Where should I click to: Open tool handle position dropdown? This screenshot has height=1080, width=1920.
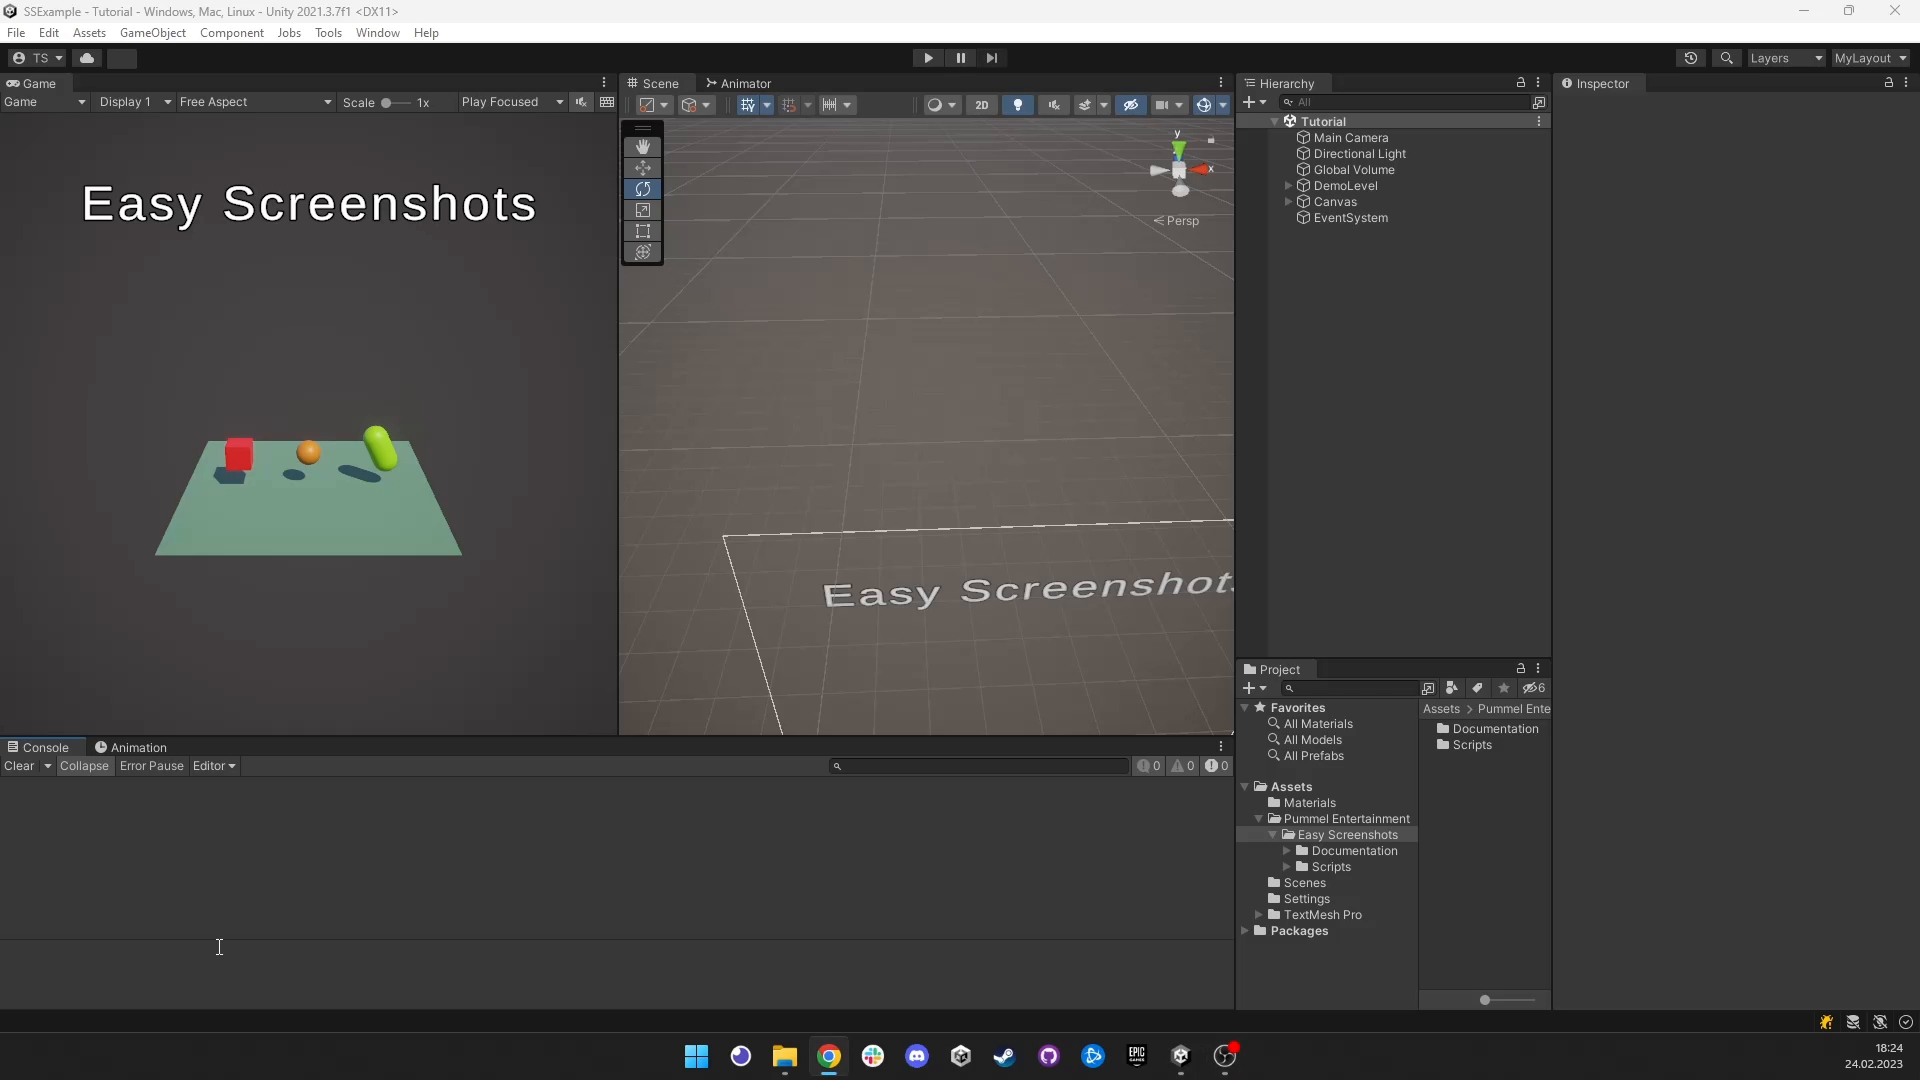point(654,105)
